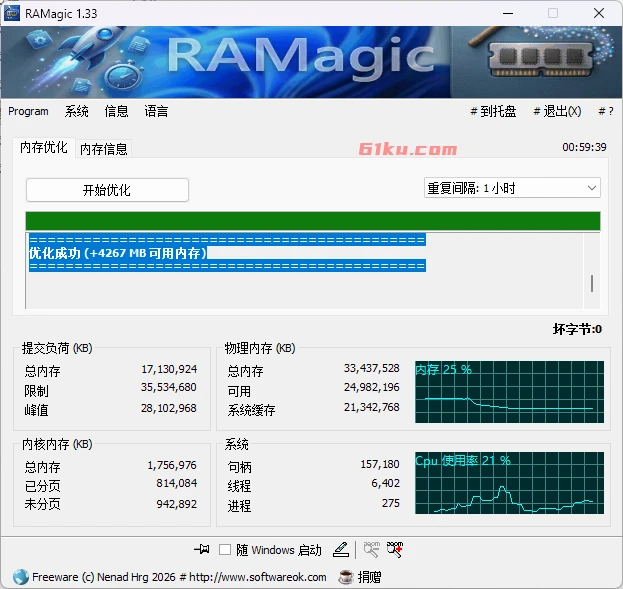The width and height of the screenshot is (623, 589).
Task: Click the 提交负荷 (KB) group heading
Action: click(x=57, y=348)
